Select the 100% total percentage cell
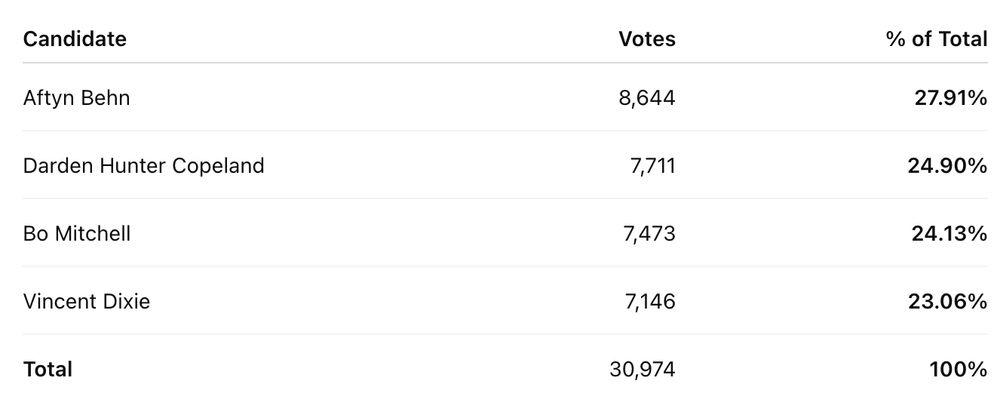The width and height of the screenshot is (1000, 418). tap(957, 369)
